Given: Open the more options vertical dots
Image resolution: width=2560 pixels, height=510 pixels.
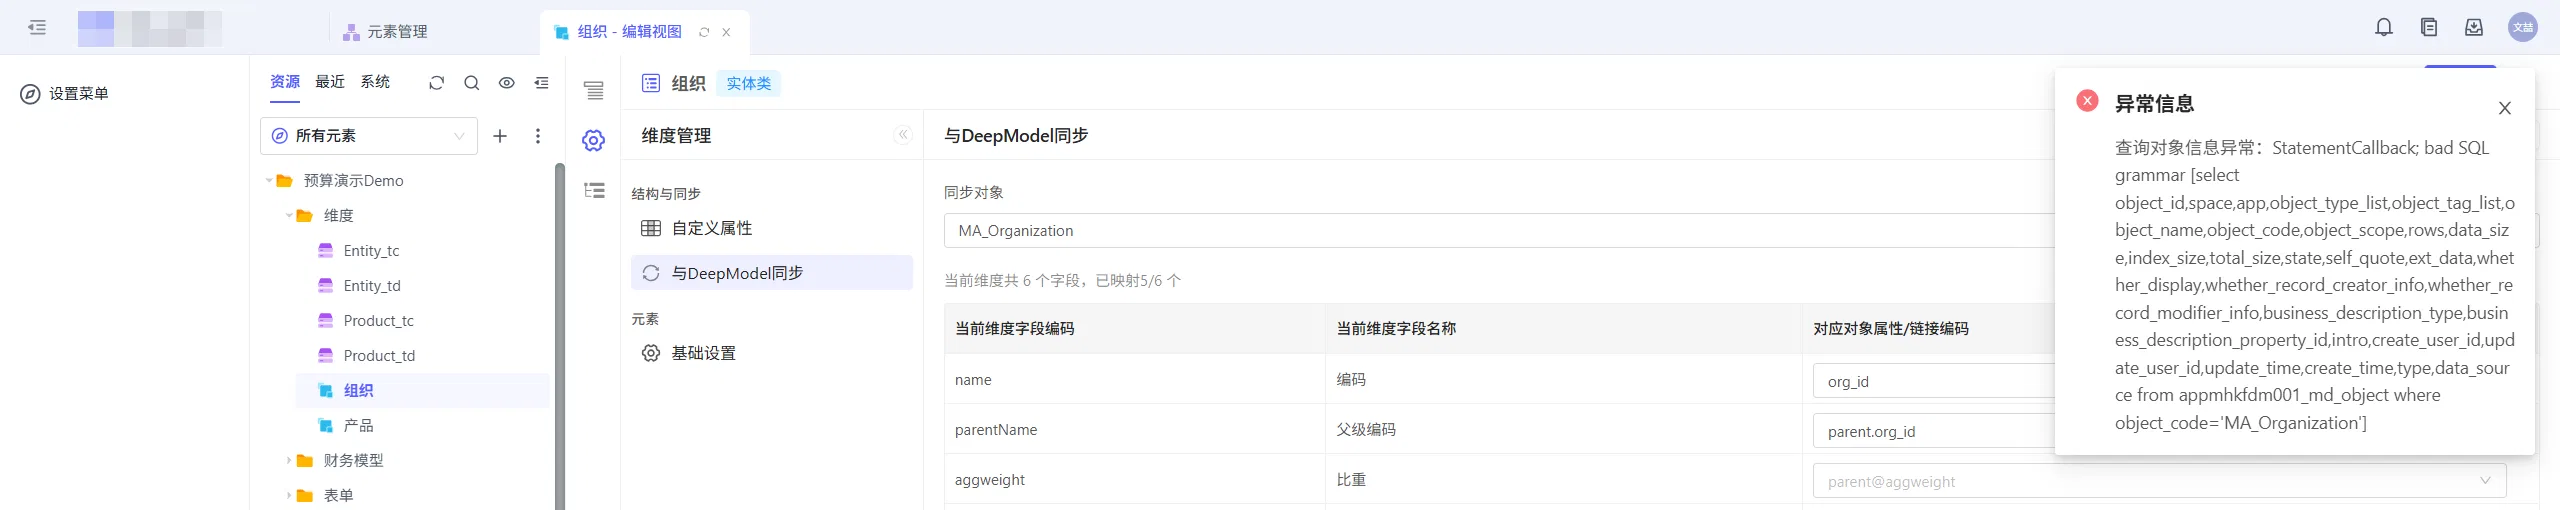Looking at the screenshot, I should [x=538, y=136].
